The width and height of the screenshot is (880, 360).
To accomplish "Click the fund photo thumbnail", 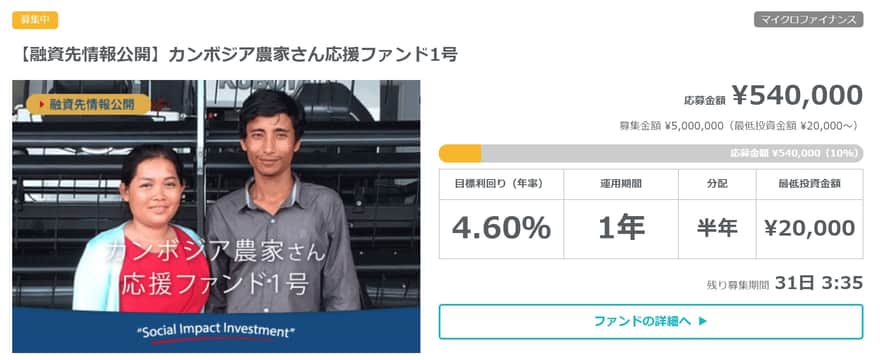I will (x=216, y=216).
